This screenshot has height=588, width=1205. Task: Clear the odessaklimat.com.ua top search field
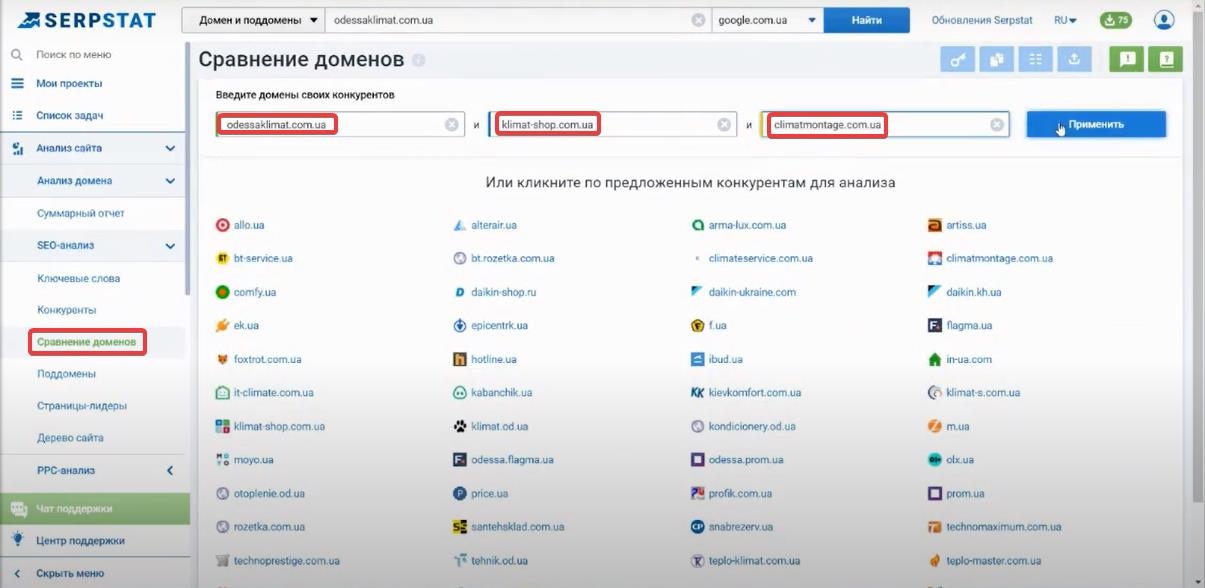pyautogui.click(x=697, y=20)
